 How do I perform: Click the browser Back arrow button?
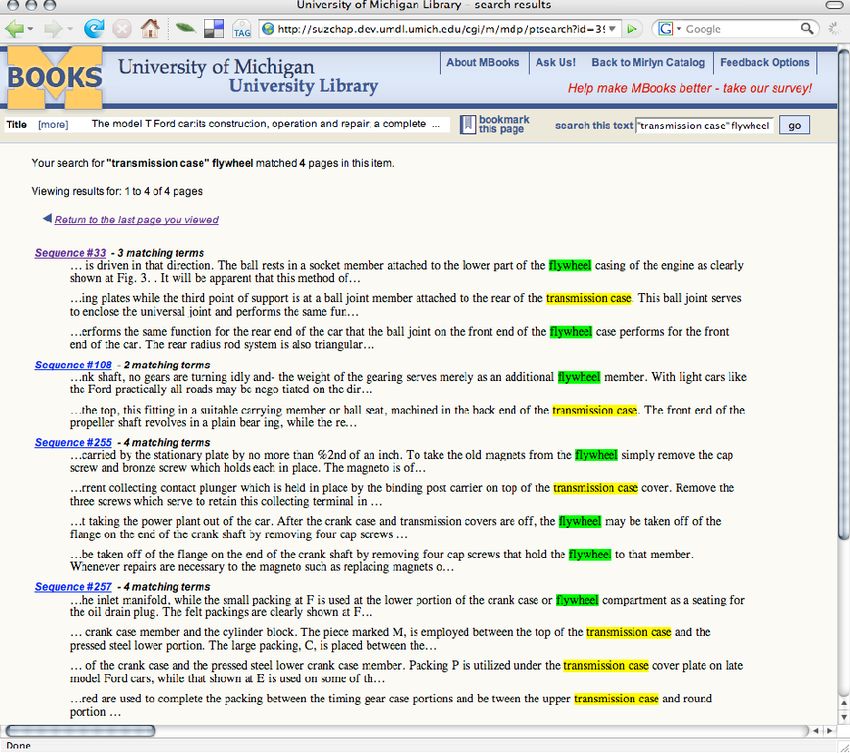pyautogui.click(x=14, y=28)
